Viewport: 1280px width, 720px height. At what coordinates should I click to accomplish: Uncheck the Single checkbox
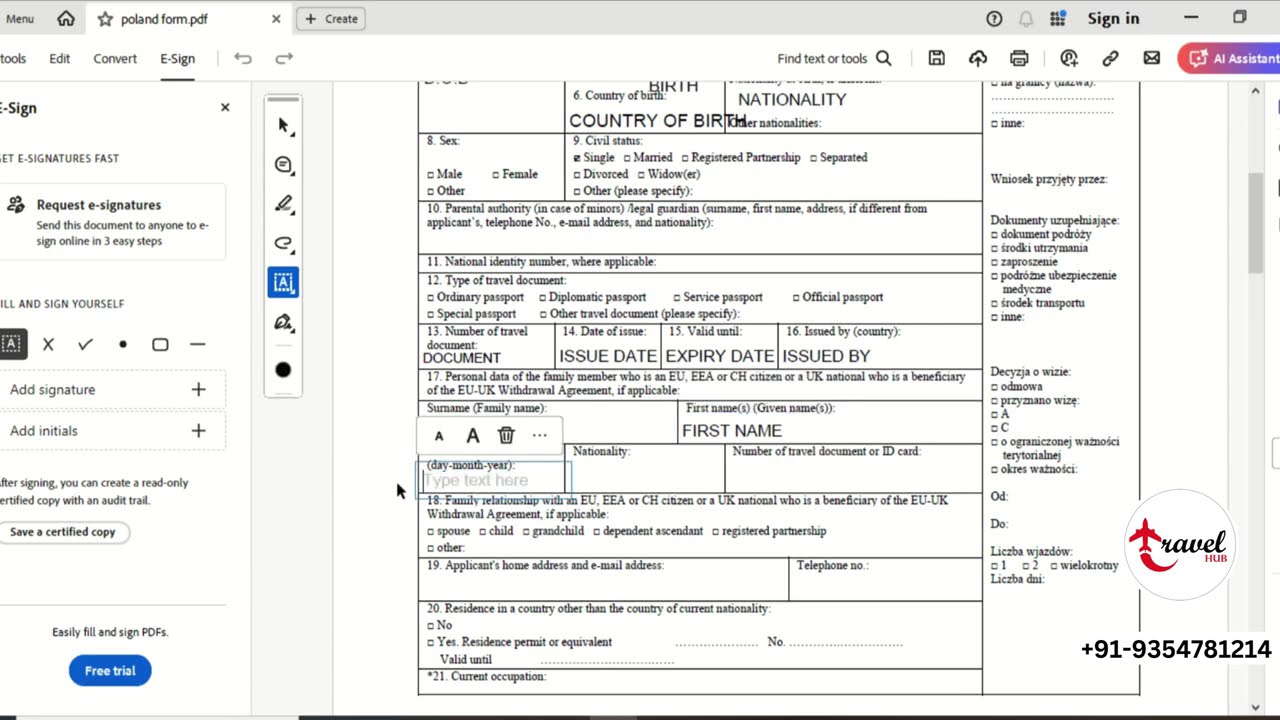pos(577,158)
